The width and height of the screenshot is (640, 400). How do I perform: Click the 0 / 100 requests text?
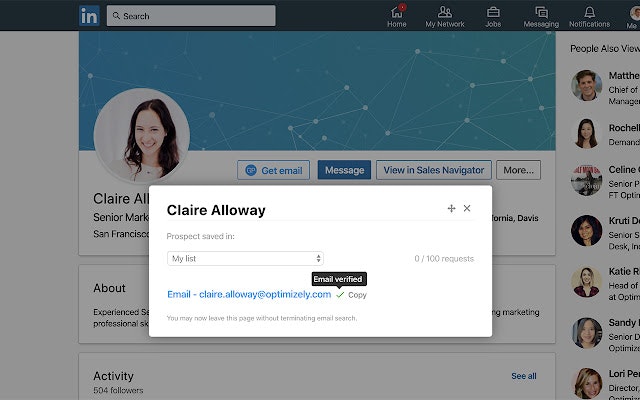coord(444,259)
